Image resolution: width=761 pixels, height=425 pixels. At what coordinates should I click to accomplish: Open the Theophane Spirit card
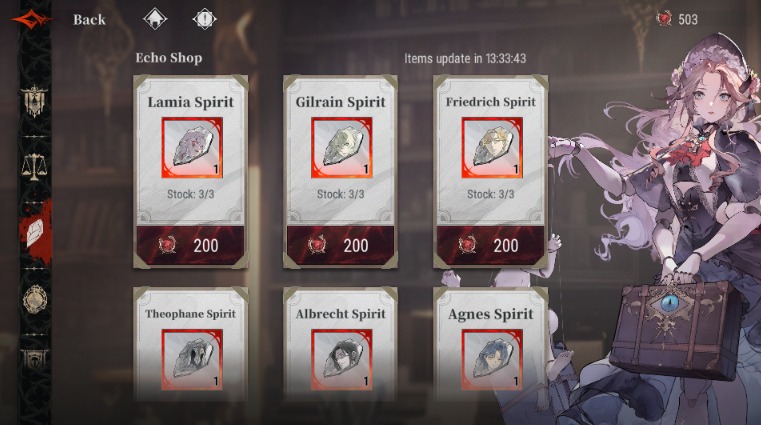pos(191,344)
